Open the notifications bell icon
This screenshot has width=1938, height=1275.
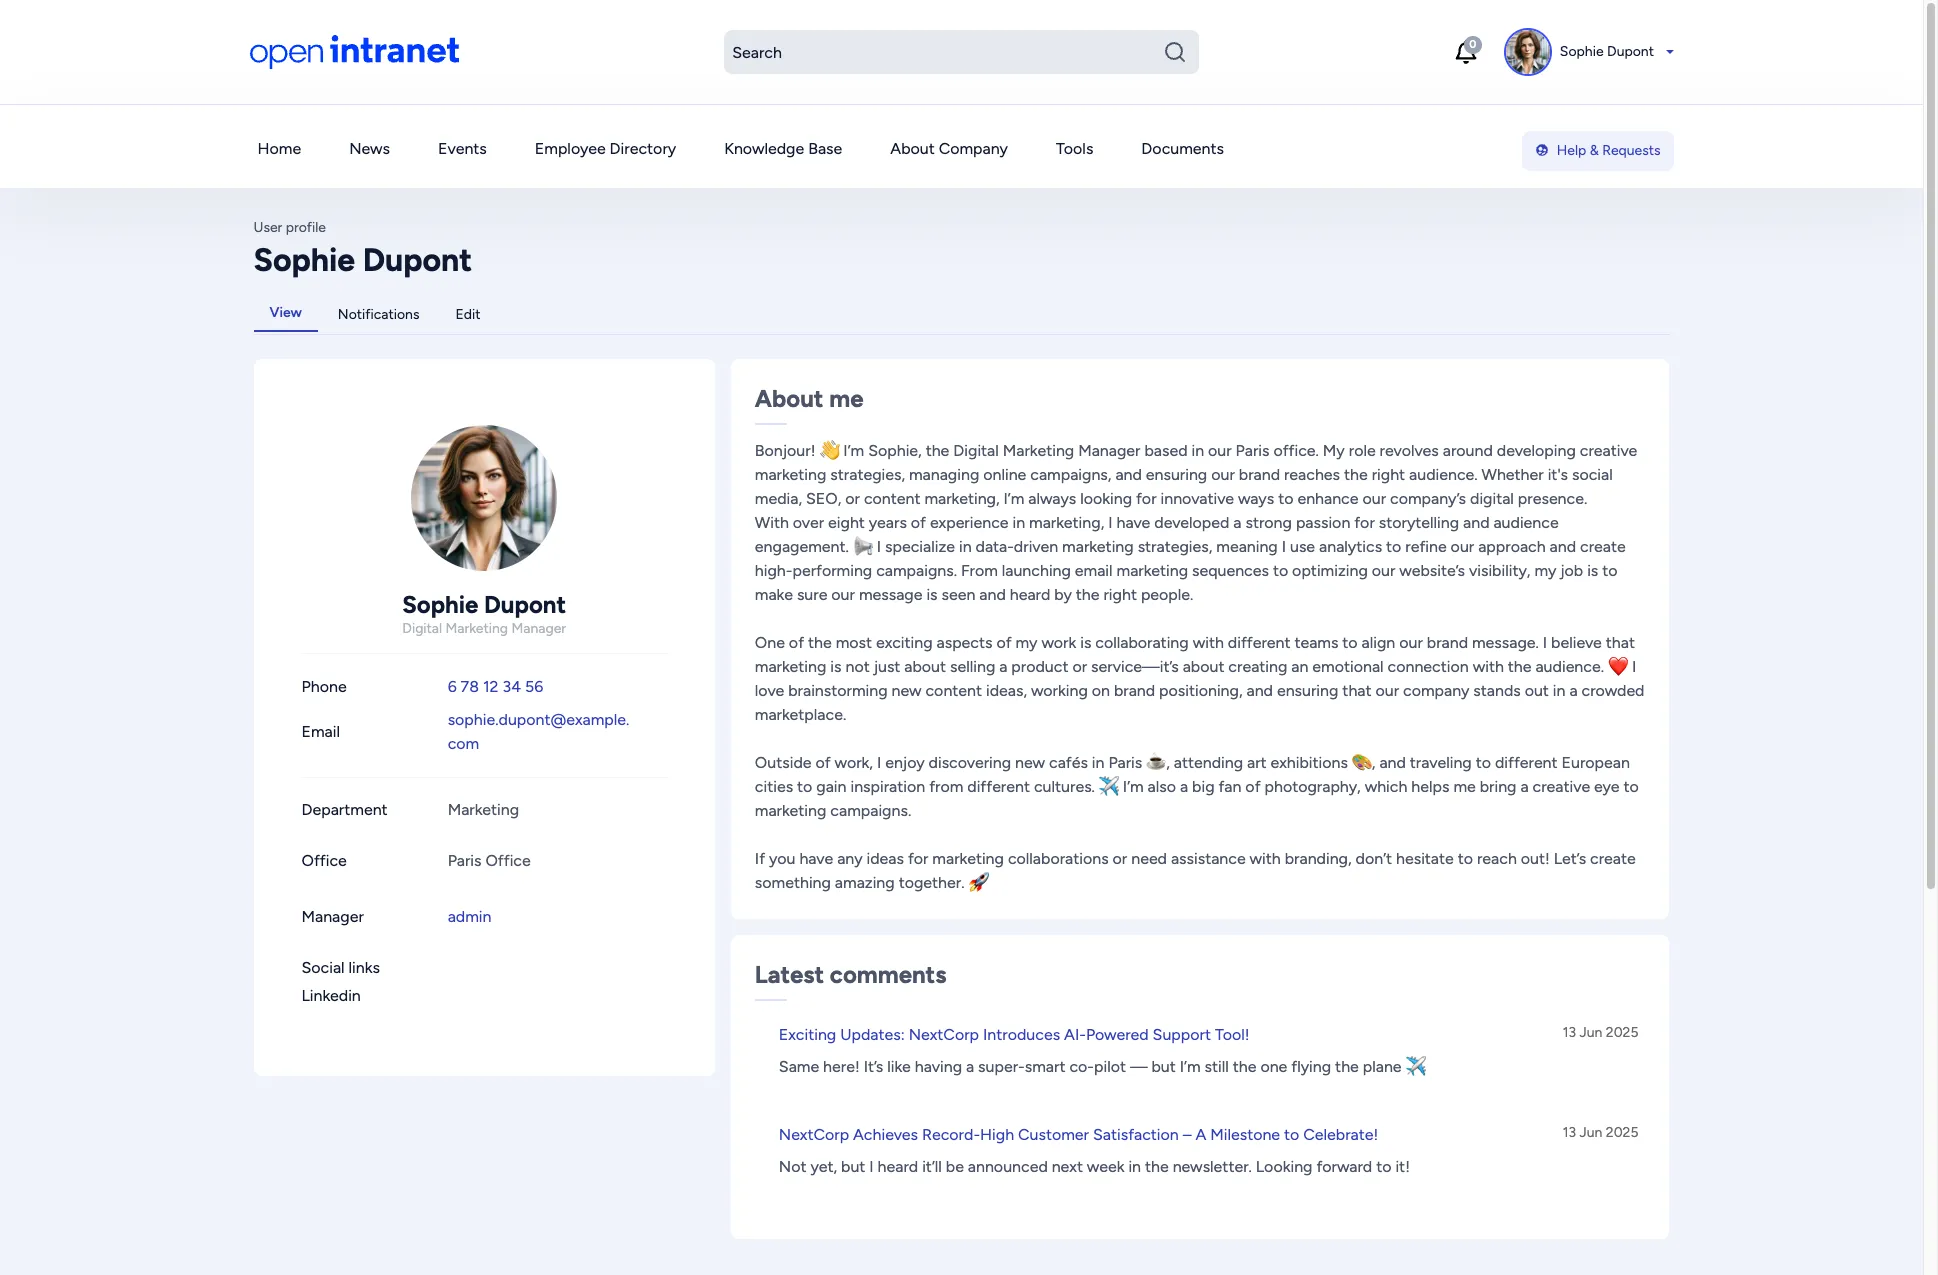pyautogui.click(x=1466, y=52)
